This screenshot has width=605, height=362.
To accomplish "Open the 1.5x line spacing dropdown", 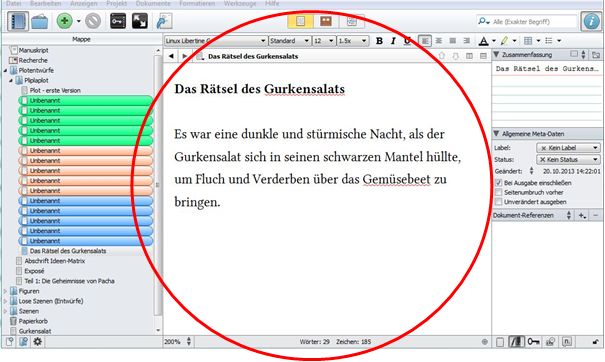I will pyautogui.click(x=353, y=41).
